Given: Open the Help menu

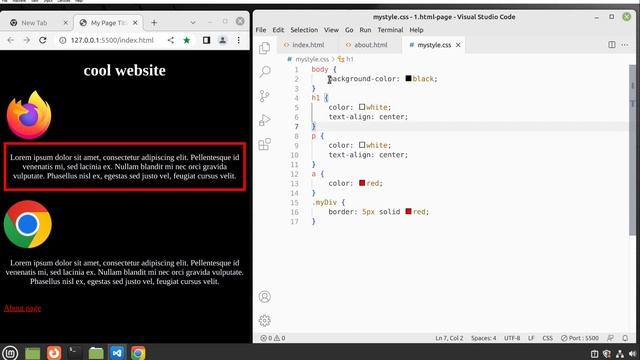Looking at the screenshot, I should 416,30.
